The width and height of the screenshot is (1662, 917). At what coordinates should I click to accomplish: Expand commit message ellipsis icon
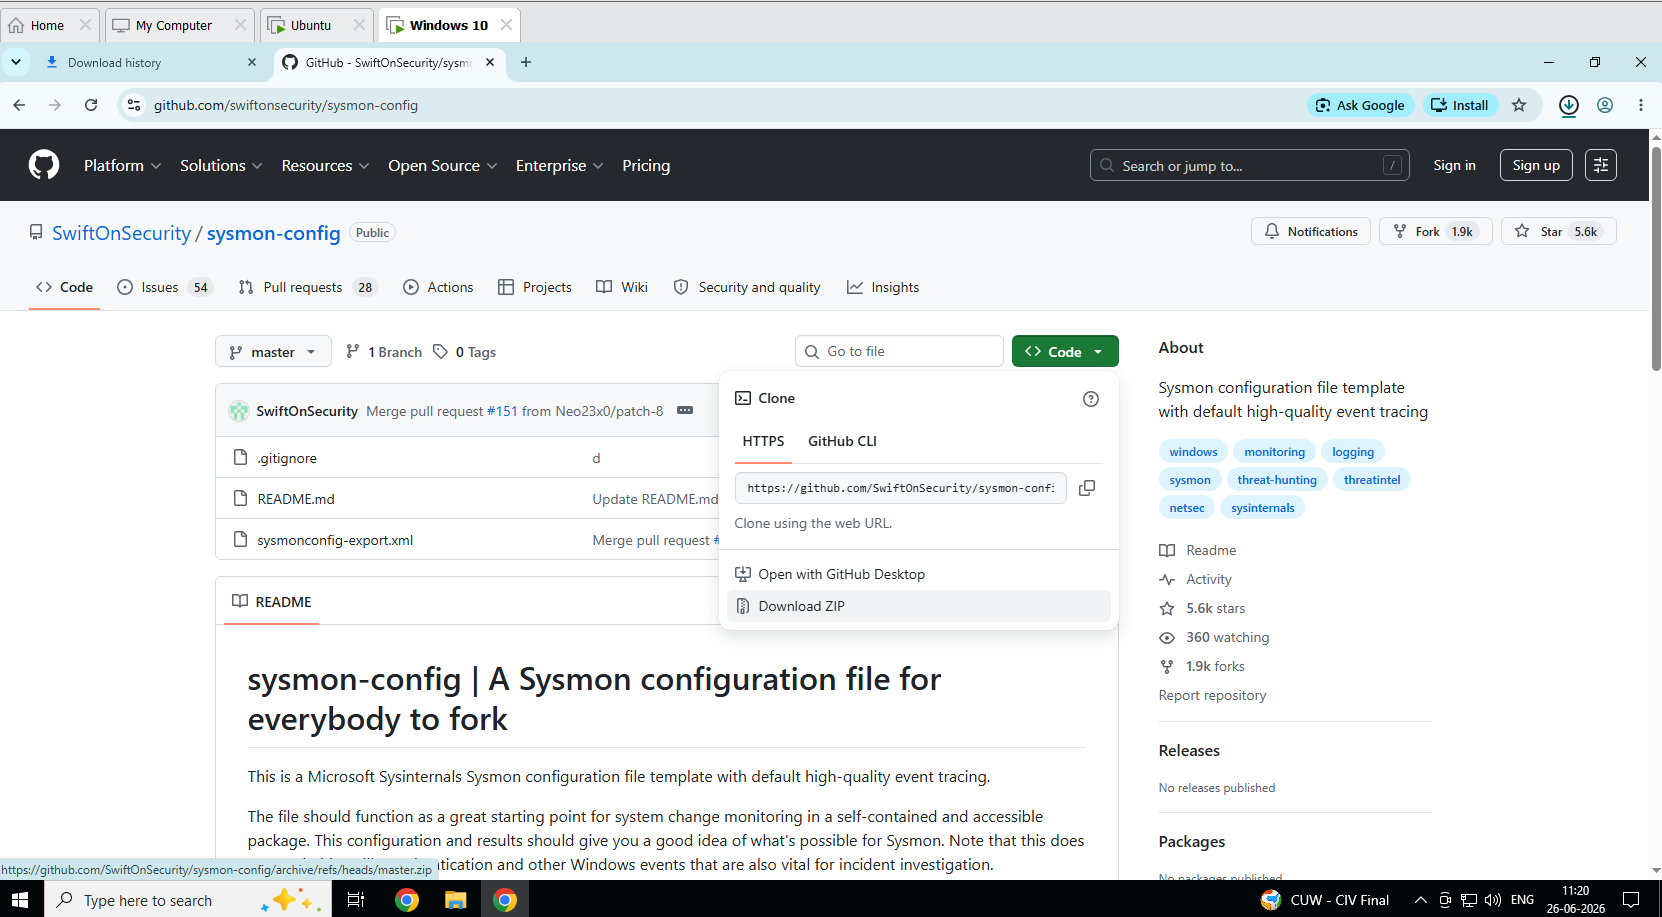click(x=685, y=410)
